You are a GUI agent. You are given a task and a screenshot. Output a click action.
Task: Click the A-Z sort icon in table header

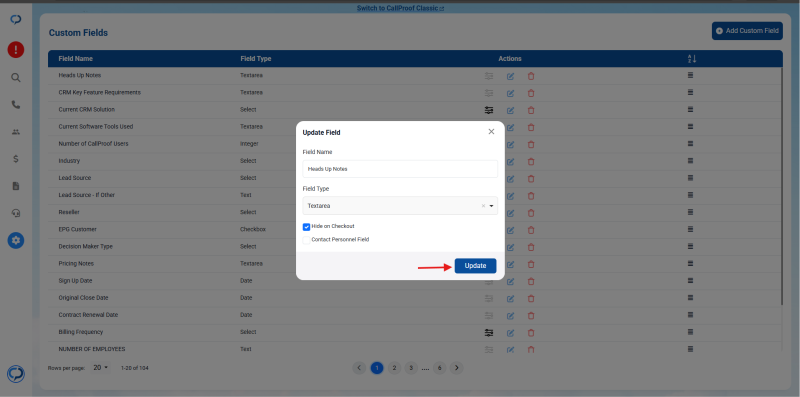[692, 59]
